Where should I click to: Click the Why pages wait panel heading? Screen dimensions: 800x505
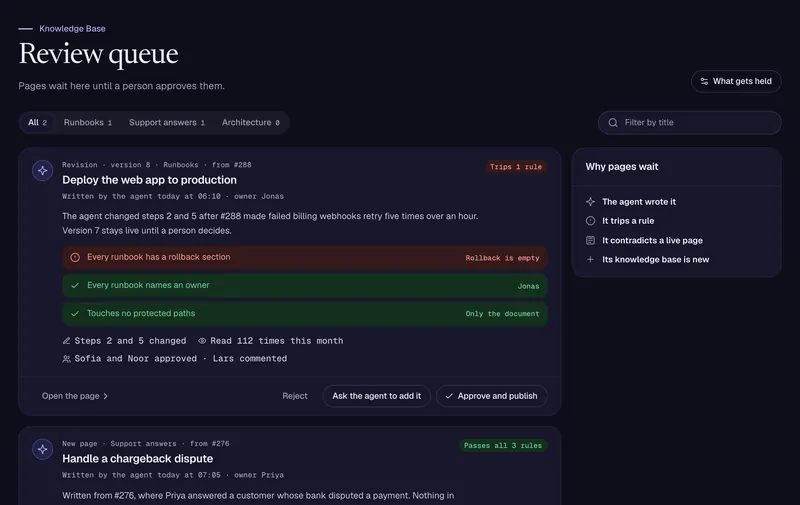622,167
